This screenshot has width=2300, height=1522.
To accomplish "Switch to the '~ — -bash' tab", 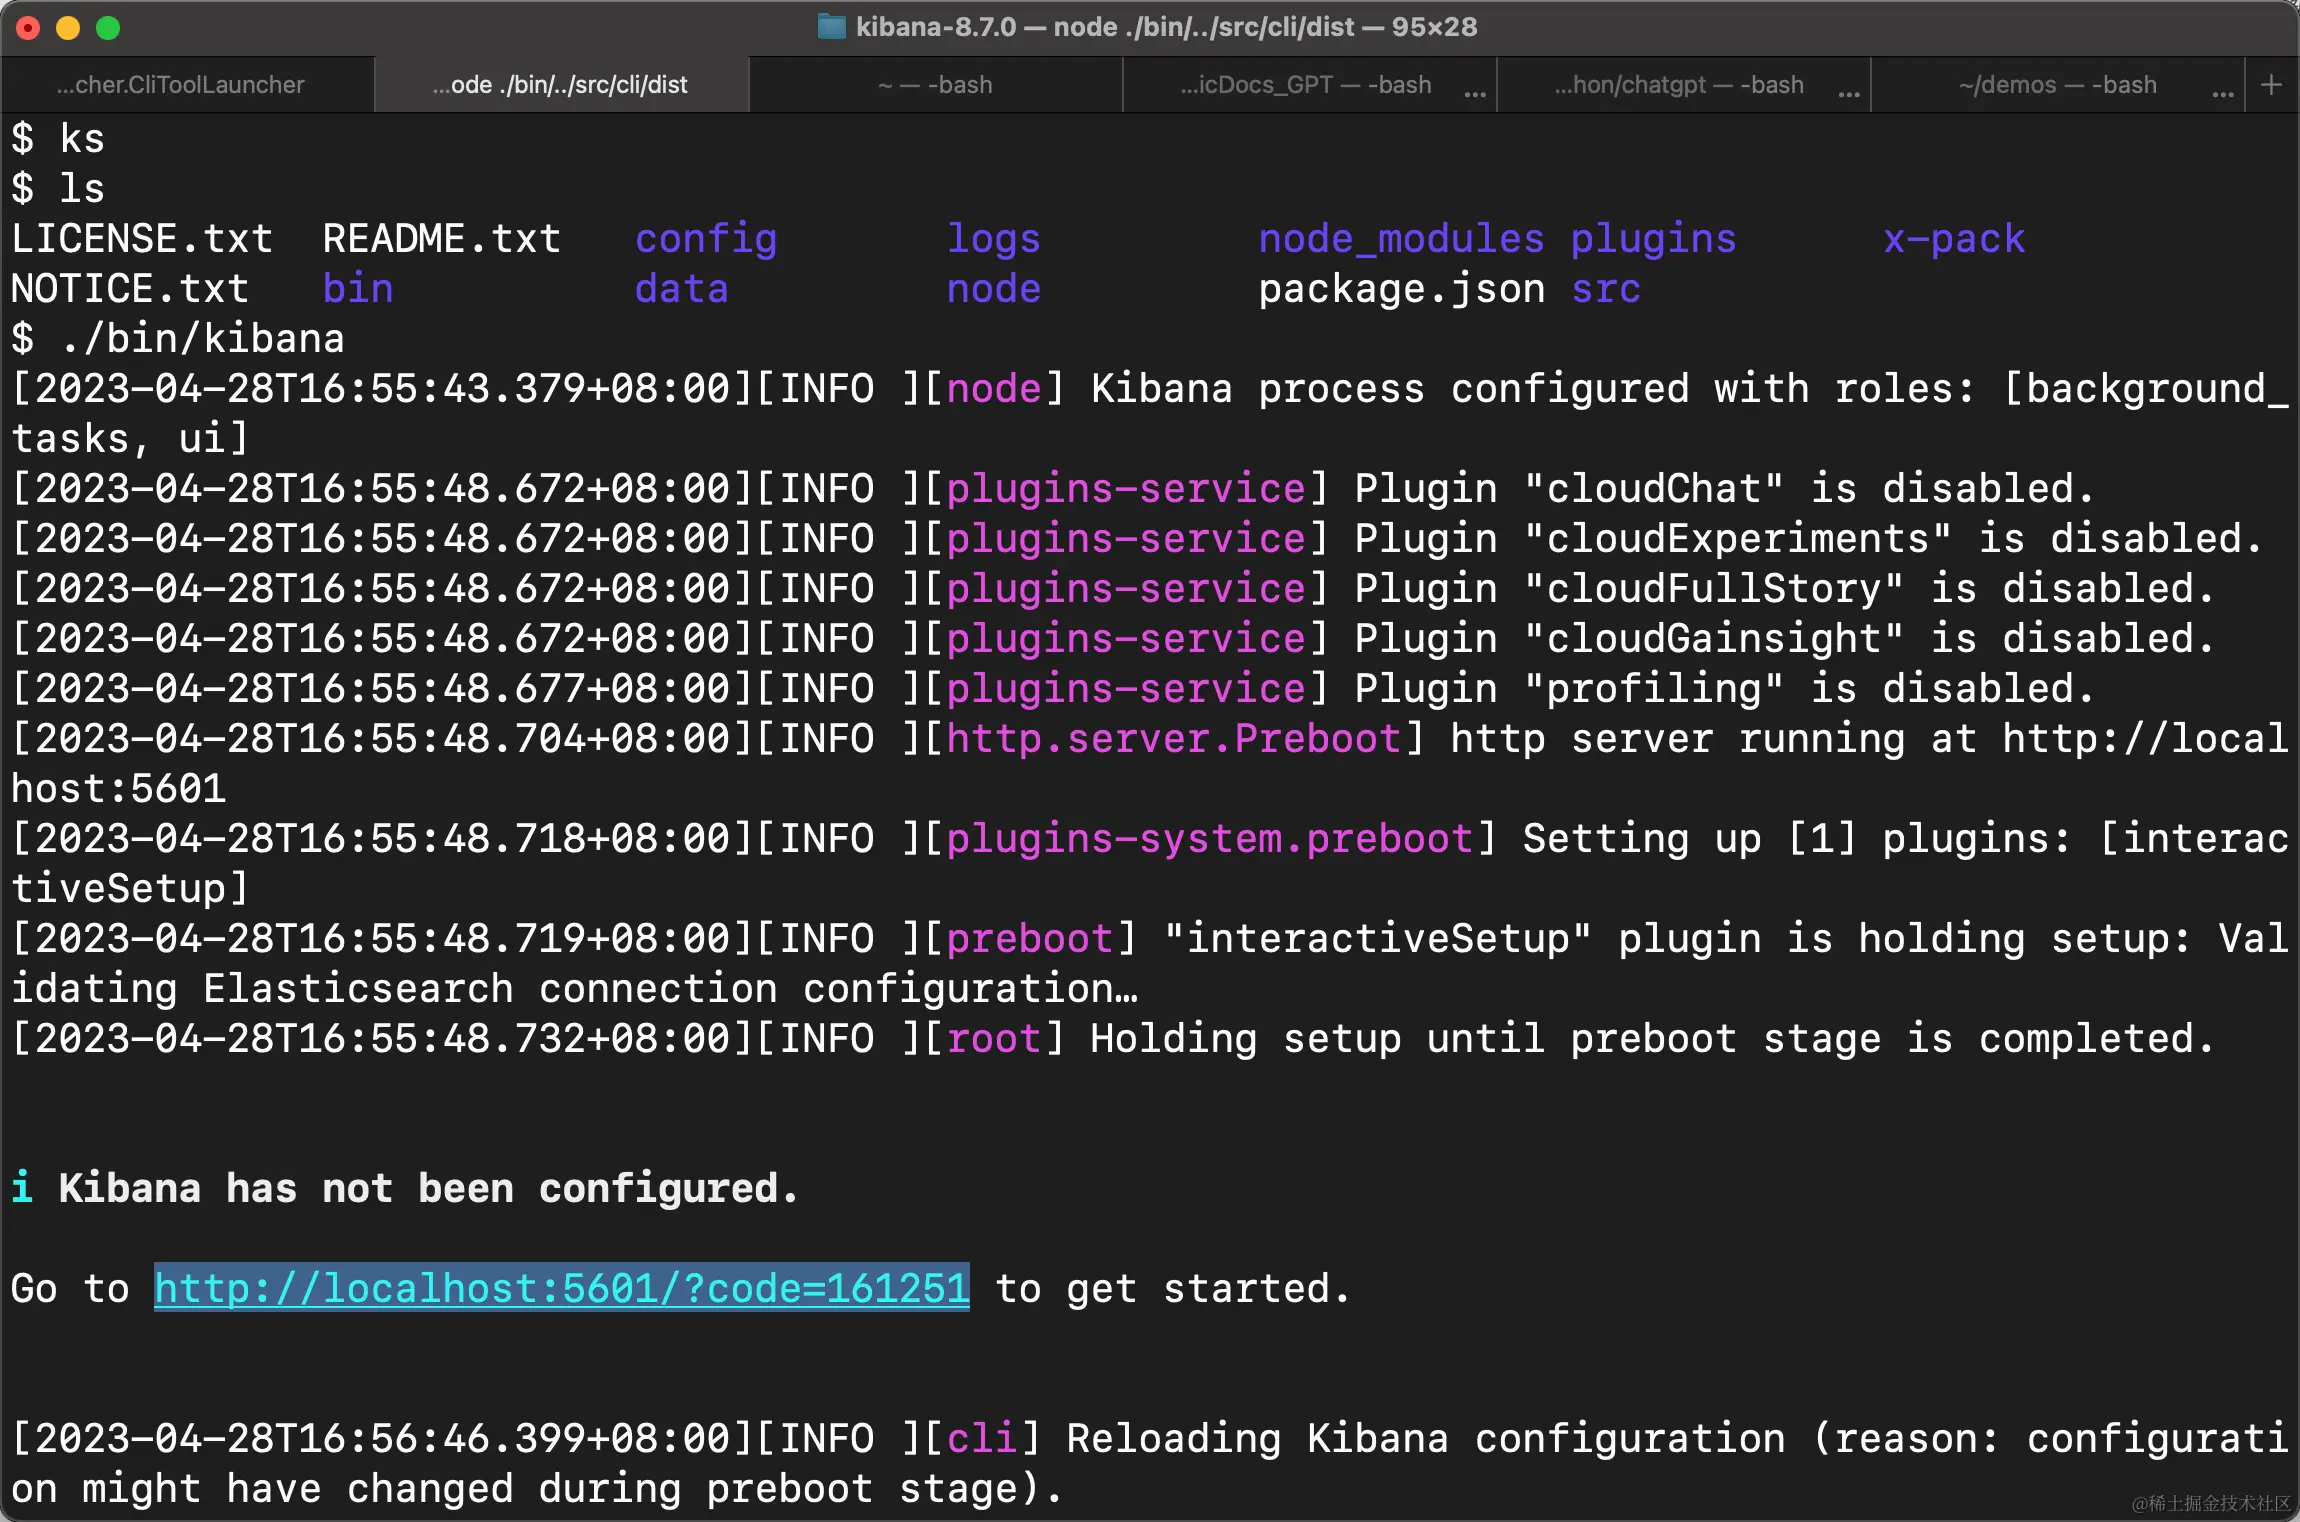I will pyautogui.click(x=935, y=85).
